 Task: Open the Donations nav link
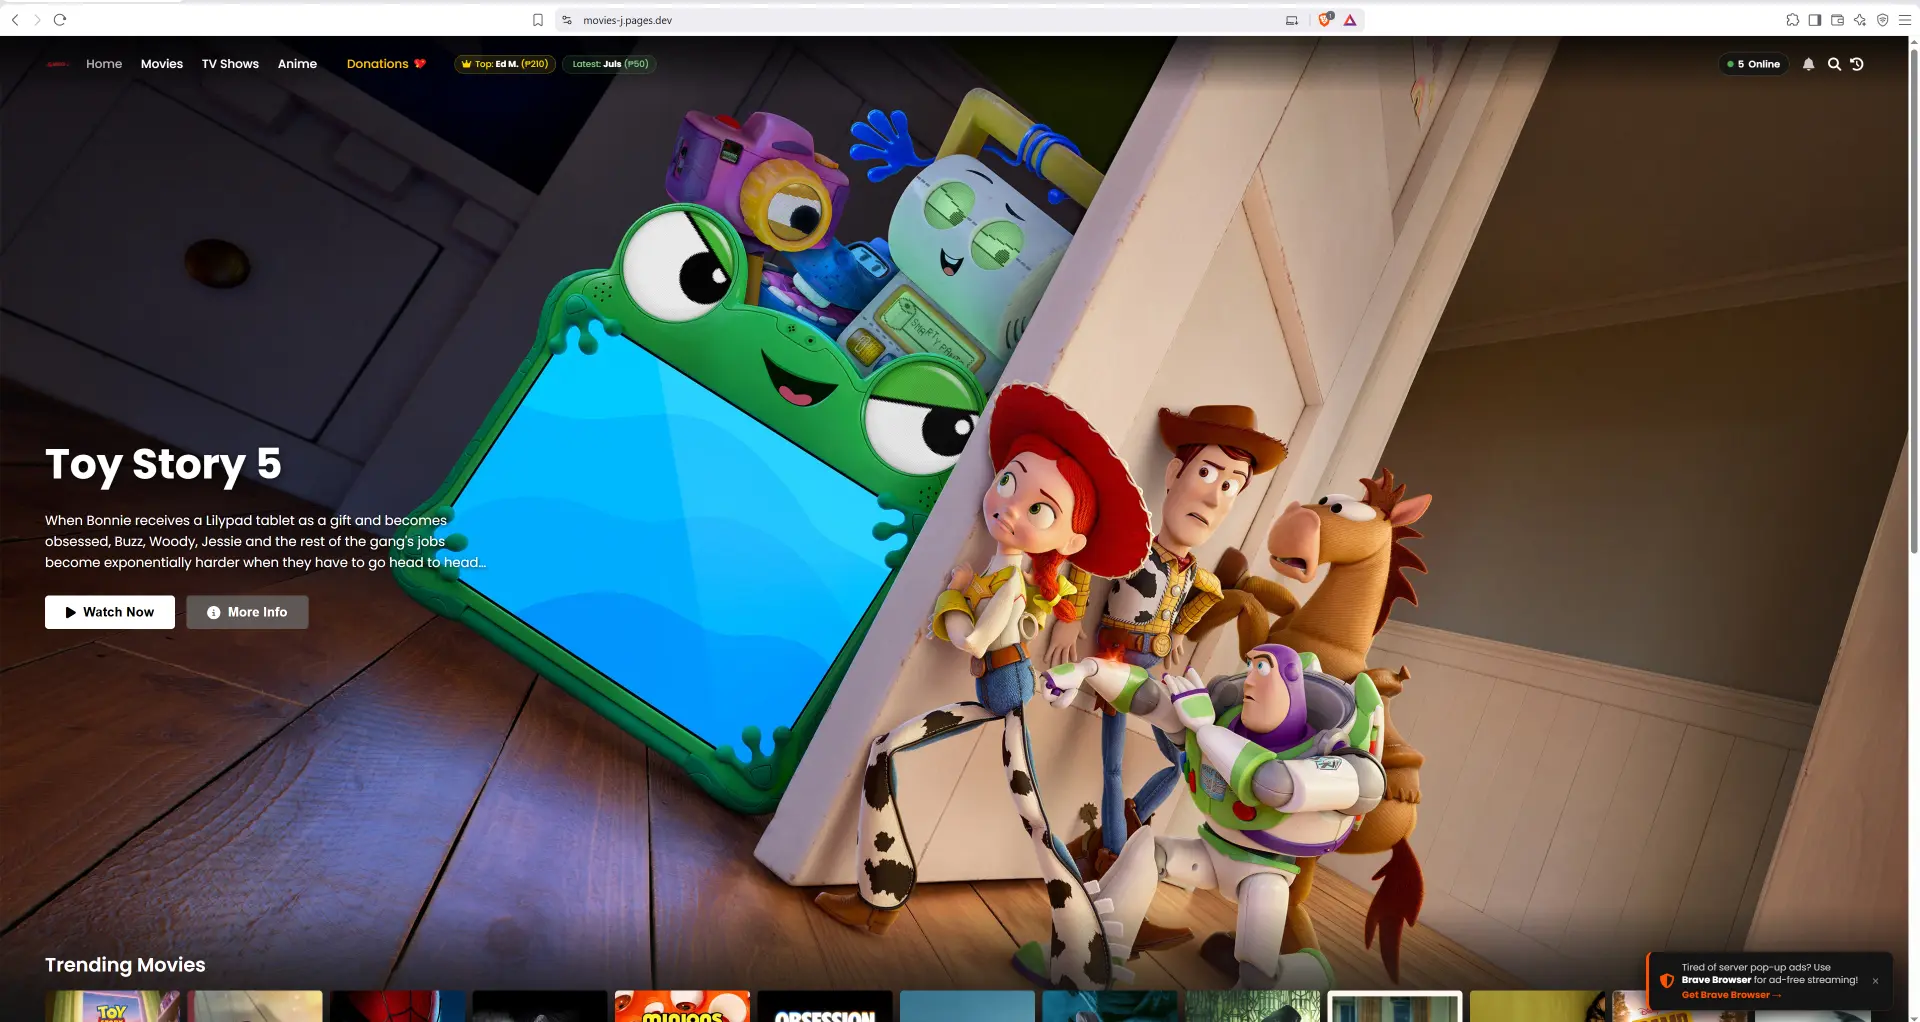click(386, 64)
